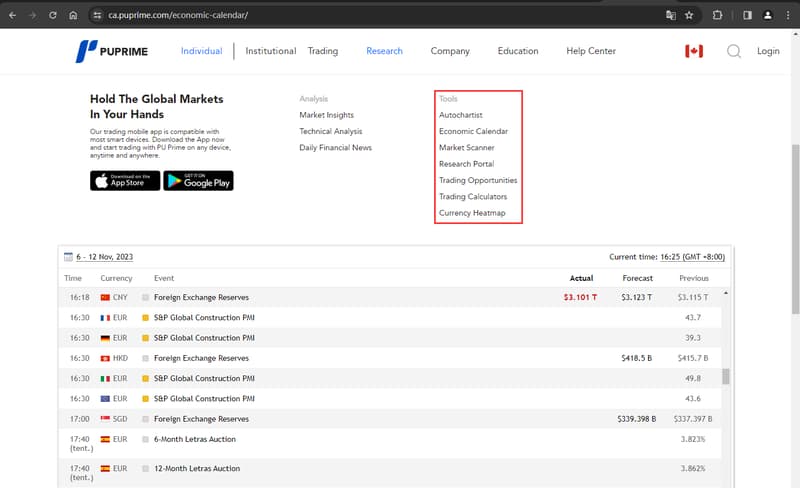Click the Previous column header

[x=693, y=278]
